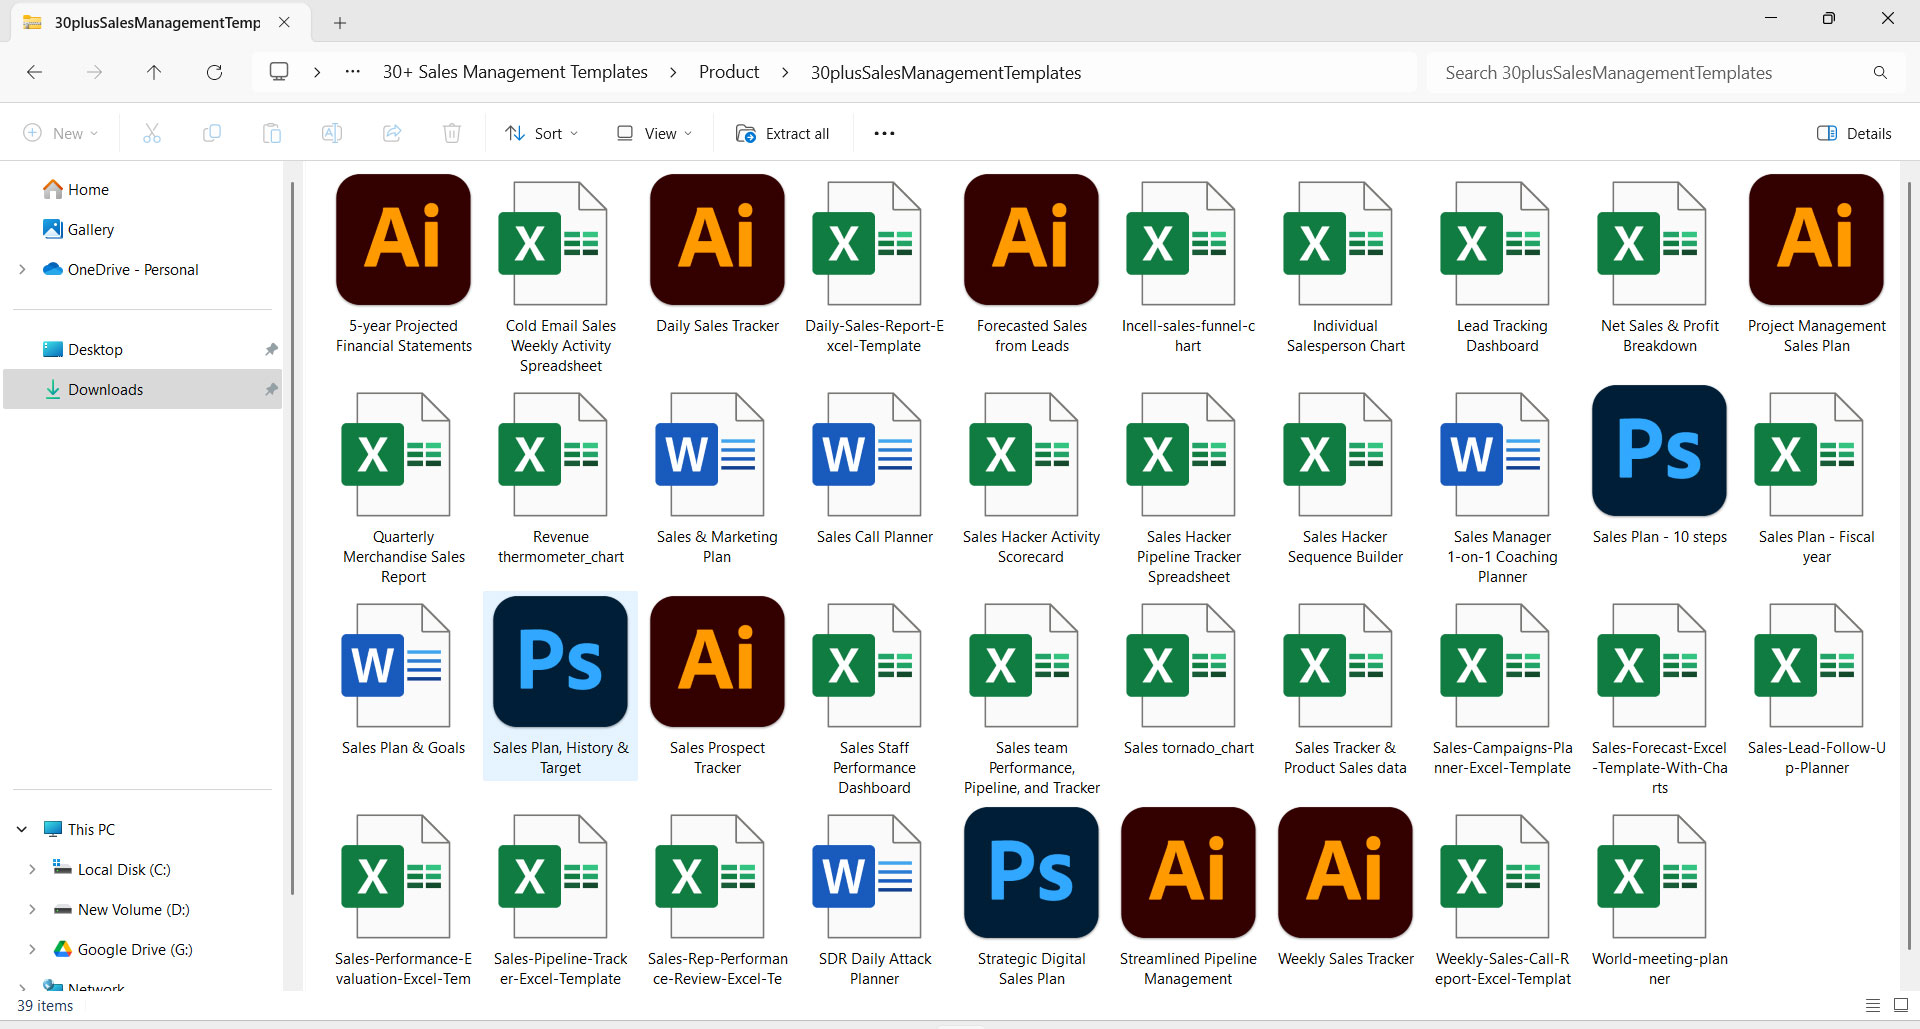Open Gallery in navigation pane

click(x=79, y=229)
